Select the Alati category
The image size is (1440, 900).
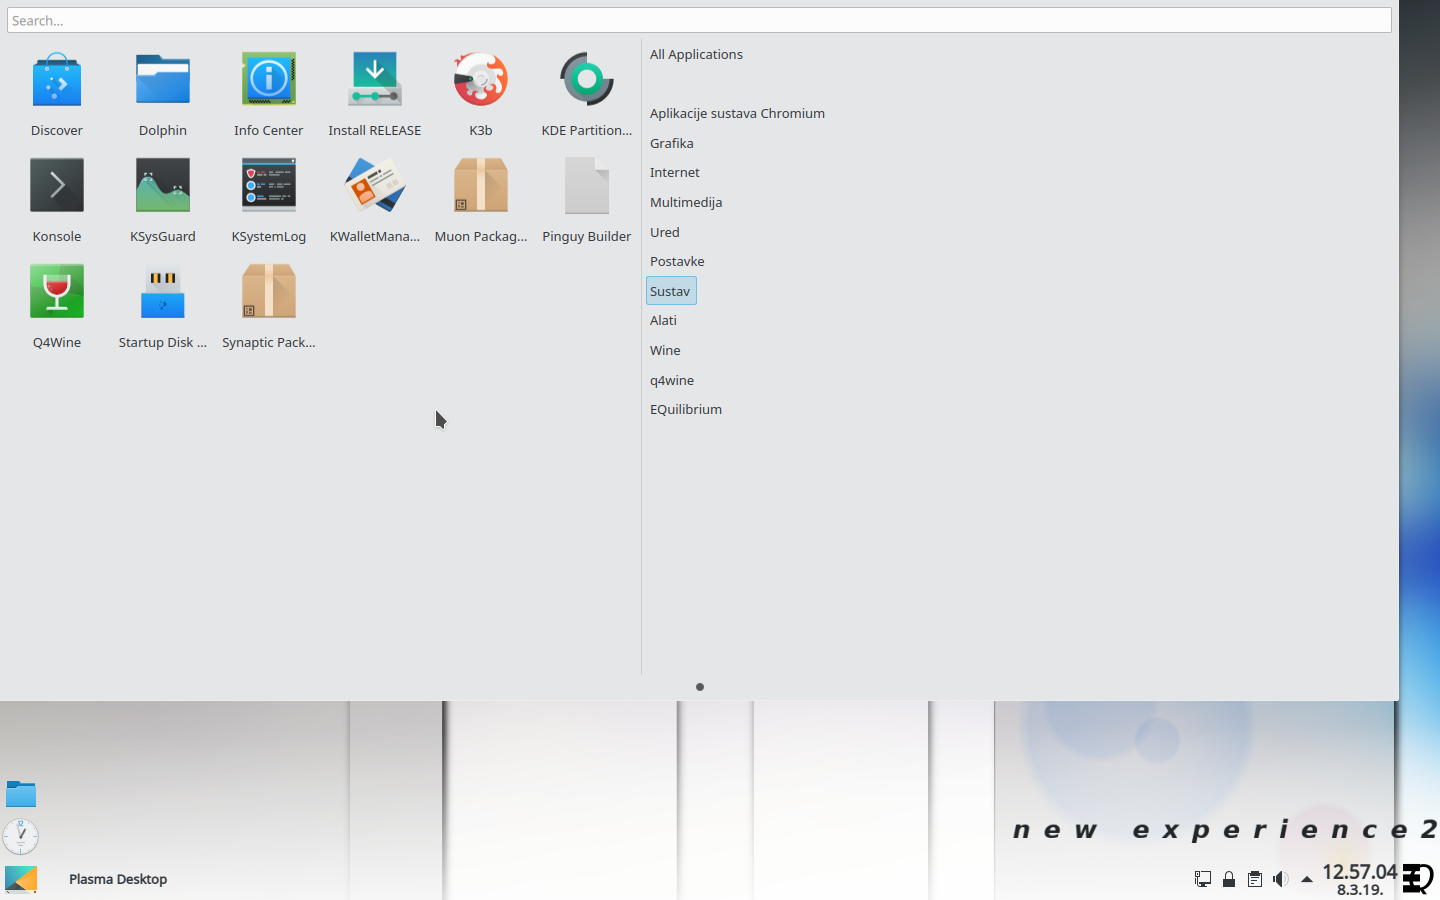[663, 320]
